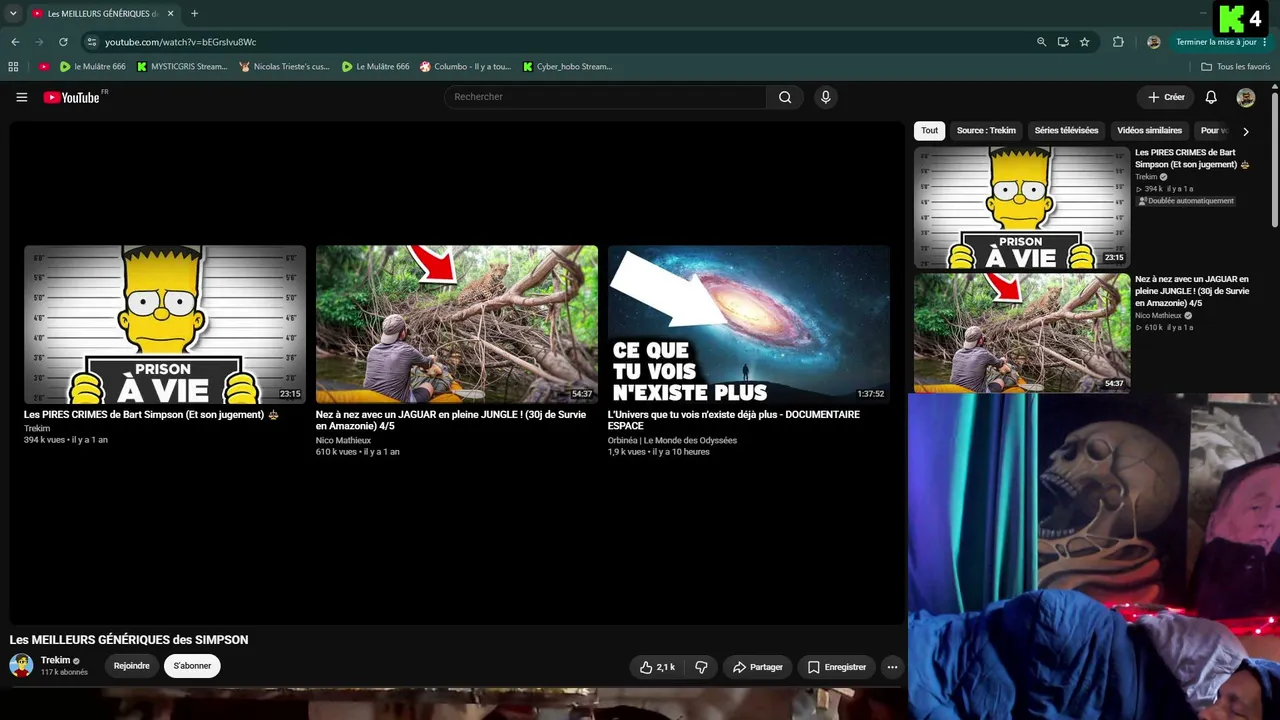Open the JAGUAR jungle endscreen thumbnail
This screenshot has width=1280, height=720.
pos(457,324)
